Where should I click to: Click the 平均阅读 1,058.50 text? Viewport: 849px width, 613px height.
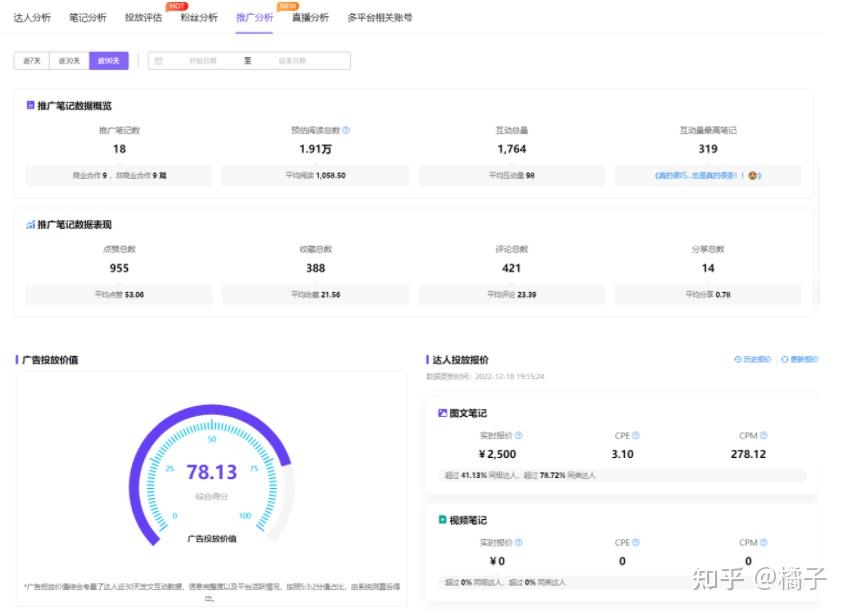coord(315,175)
